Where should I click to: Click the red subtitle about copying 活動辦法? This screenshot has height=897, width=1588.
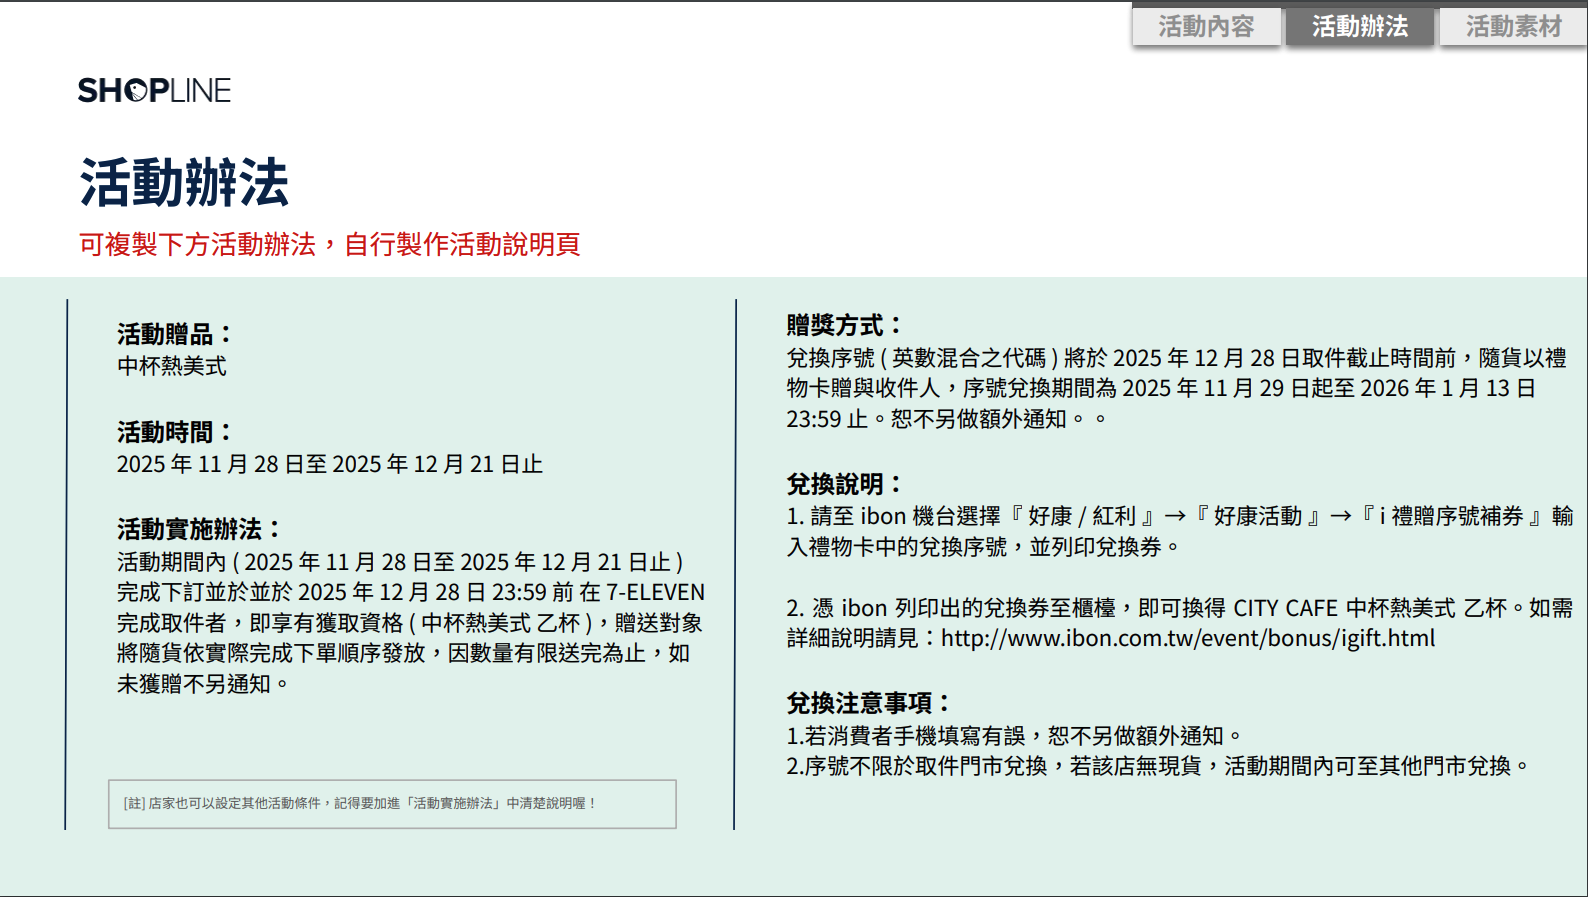coord(329,244)
